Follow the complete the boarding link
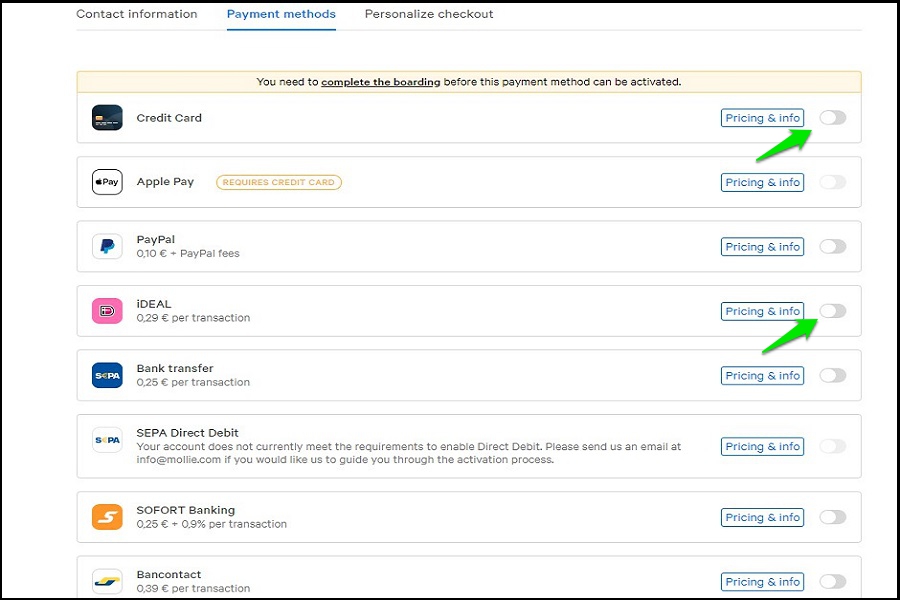Image resolution: width=900 pixels, height=600 pixels. 381,82
